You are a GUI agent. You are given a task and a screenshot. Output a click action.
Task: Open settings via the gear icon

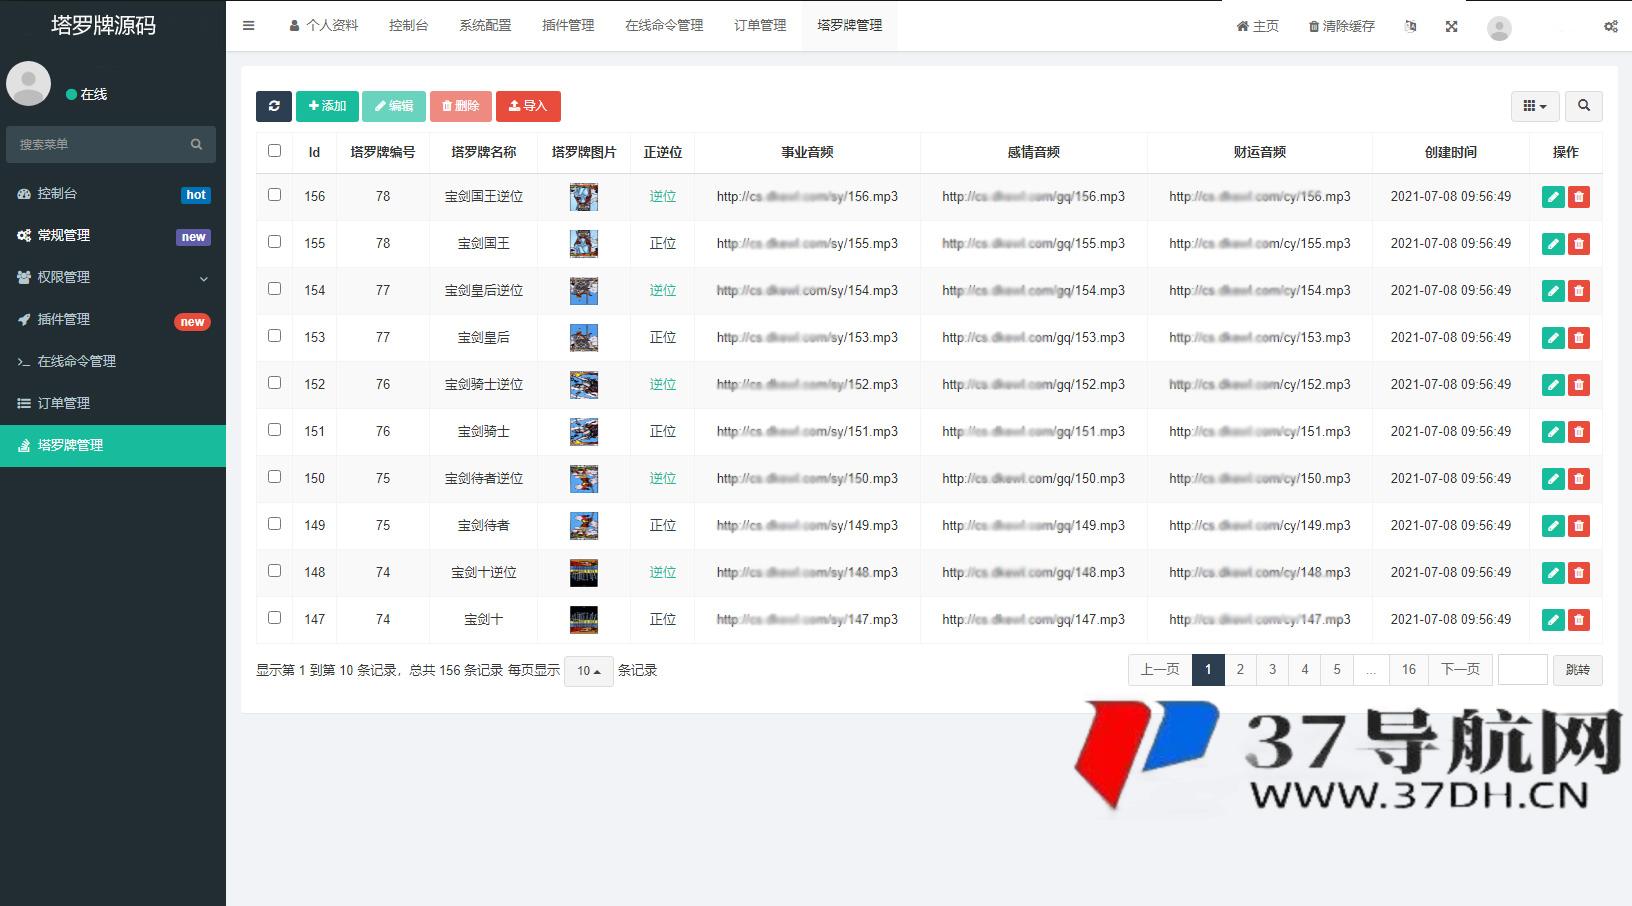click(1611, 27)
